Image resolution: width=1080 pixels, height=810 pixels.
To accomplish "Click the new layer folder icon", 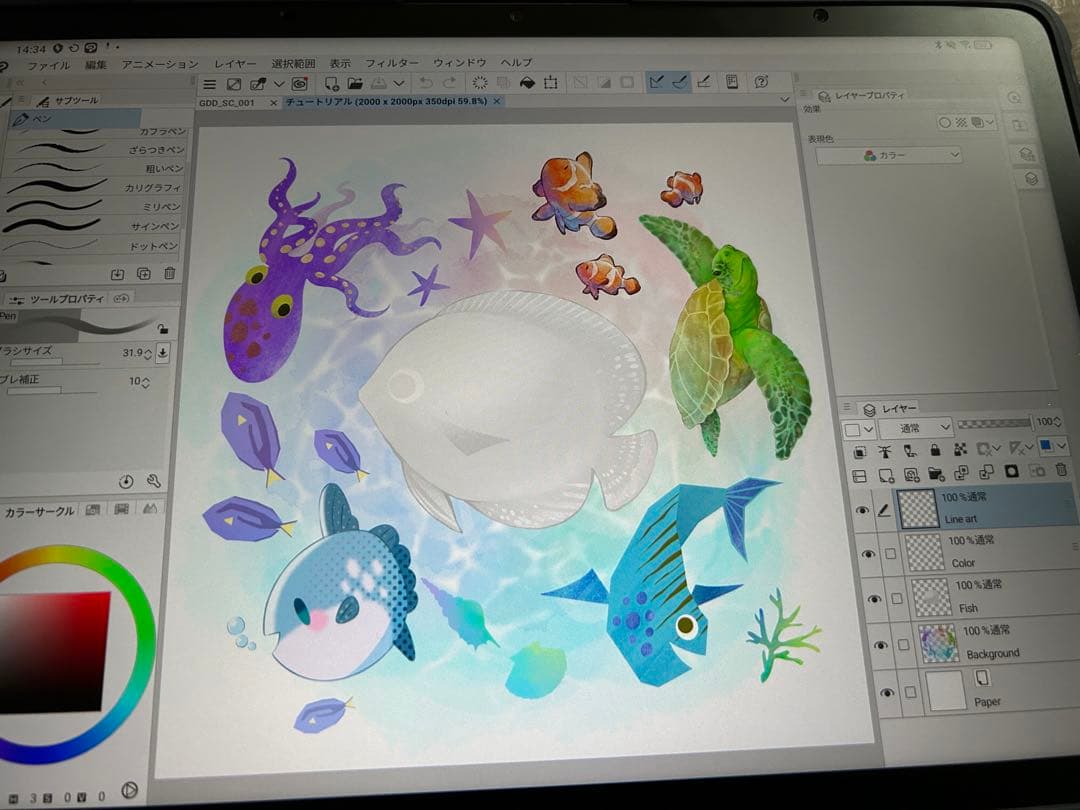I will coord(936,475).
